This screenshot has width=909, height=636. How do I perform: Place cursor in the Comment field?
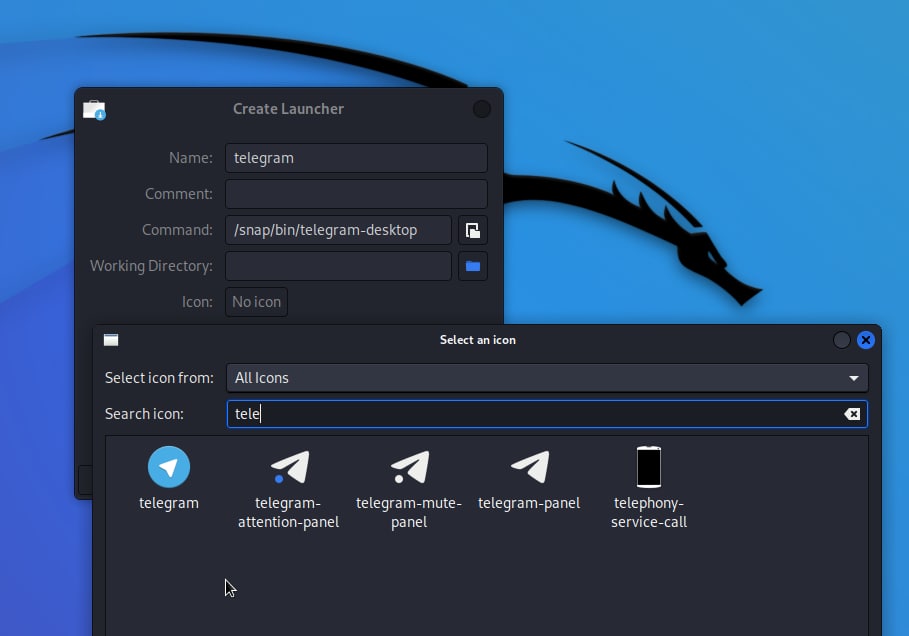(356, 193)
